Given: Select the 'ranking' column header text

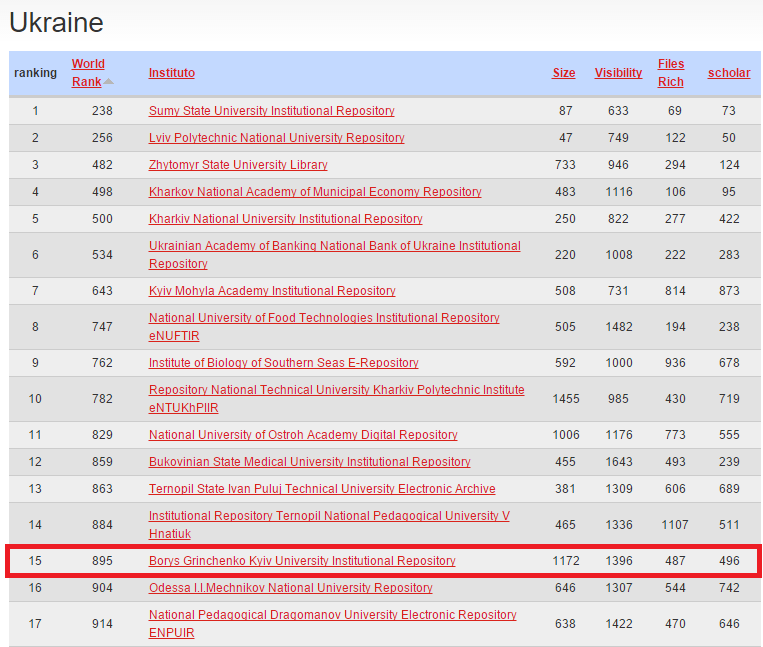Looking at the screenshot, I should [36, 73].
